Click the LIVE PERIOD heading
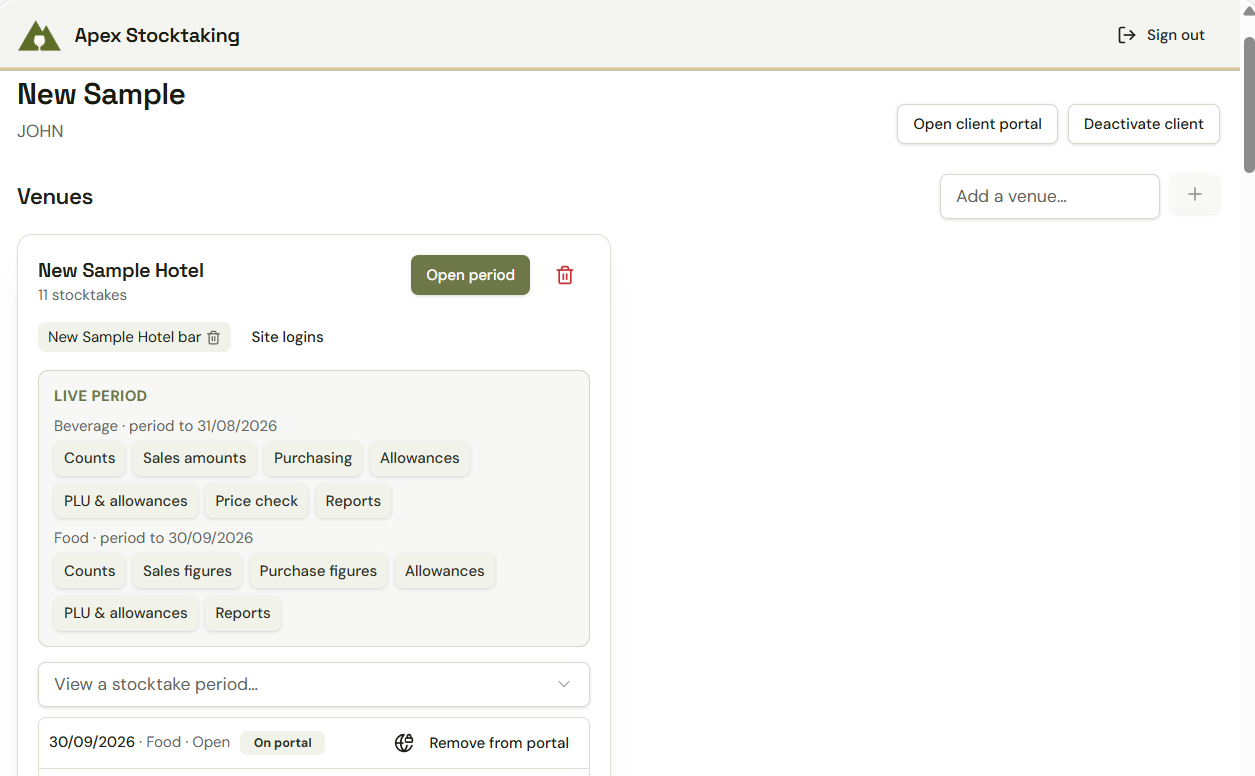 point(100,396)
